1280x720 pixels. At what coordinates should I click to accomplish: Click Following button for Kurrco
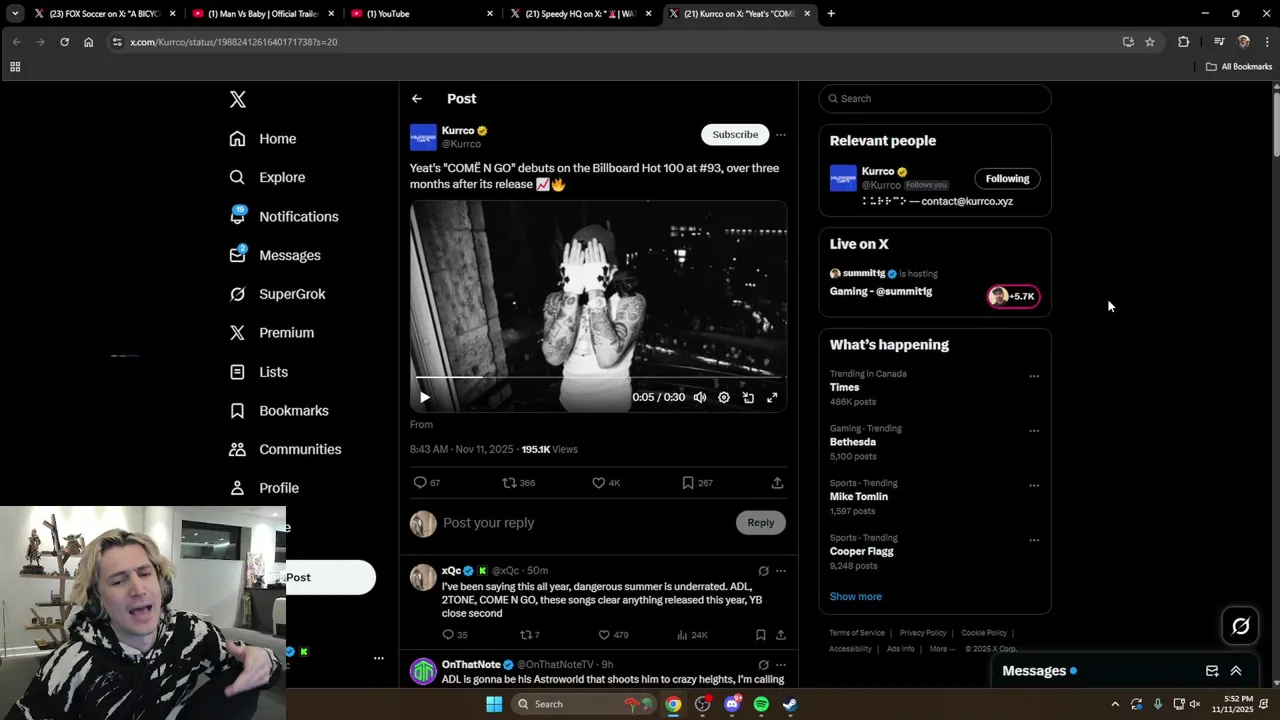tap(1007, 179)
